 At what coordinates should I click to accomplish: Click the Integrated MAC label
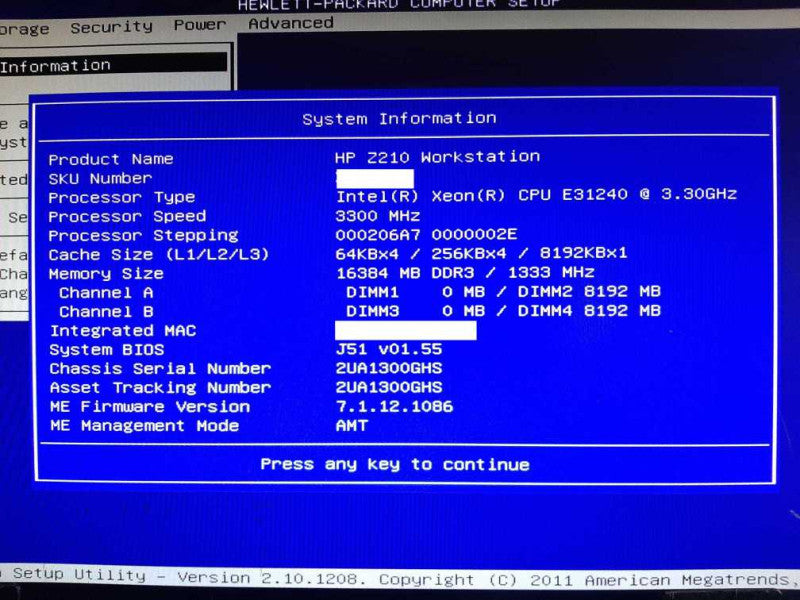(x=123, y=331)
